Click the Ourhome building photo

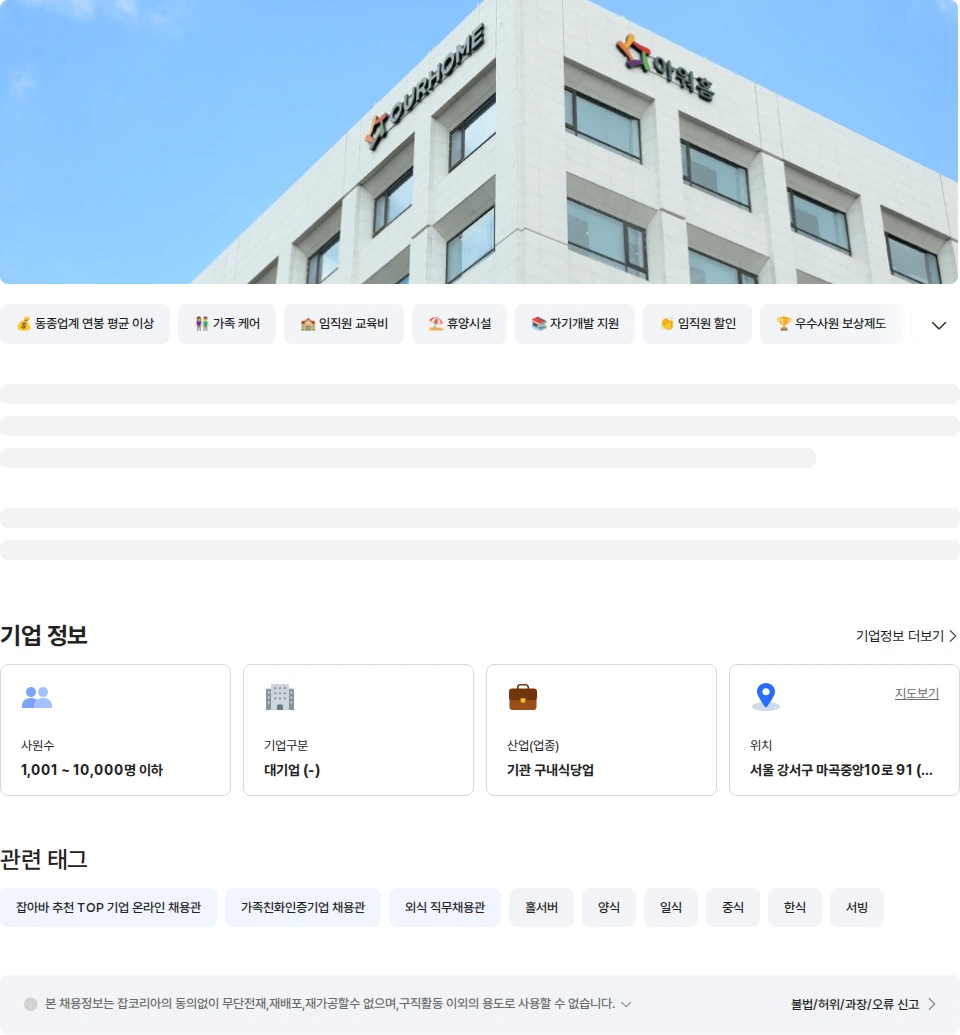479,142
